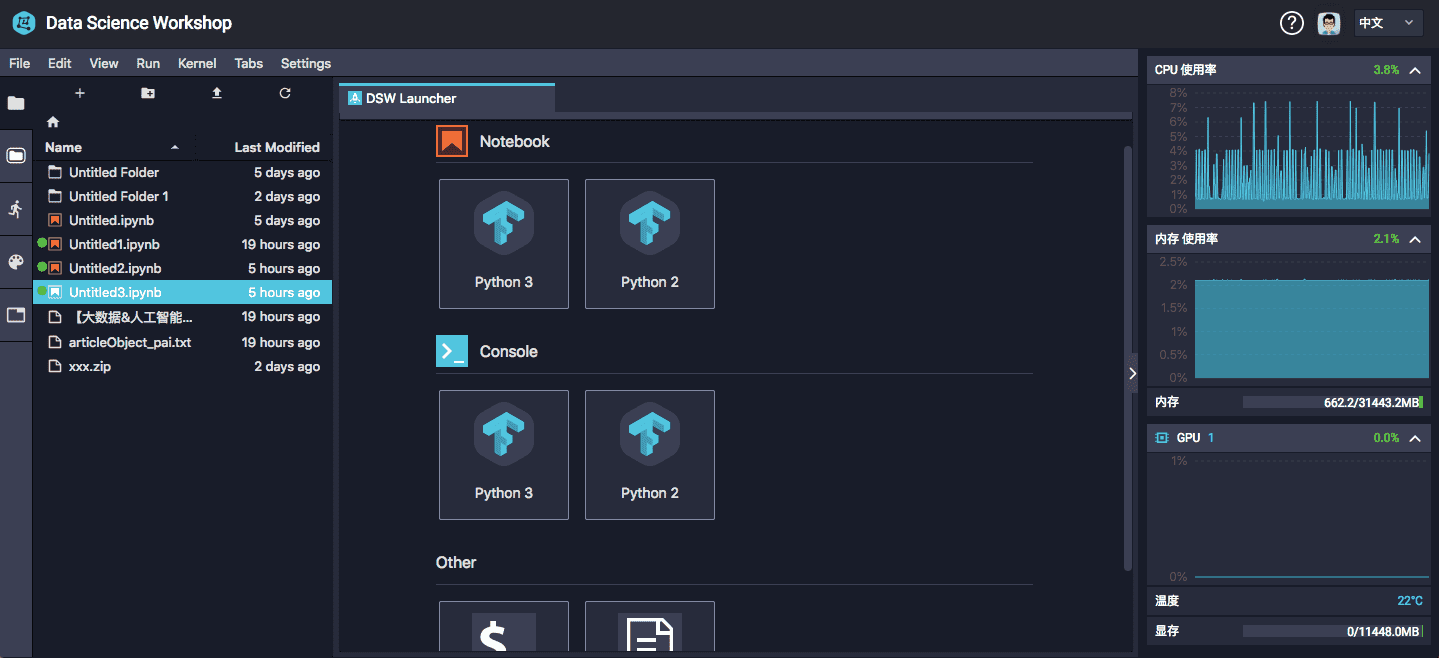The width and height of the screenshot is (1439, 658).
Task: Click the CPU usage value 3.8%
Action: [x=1386, y=70]
